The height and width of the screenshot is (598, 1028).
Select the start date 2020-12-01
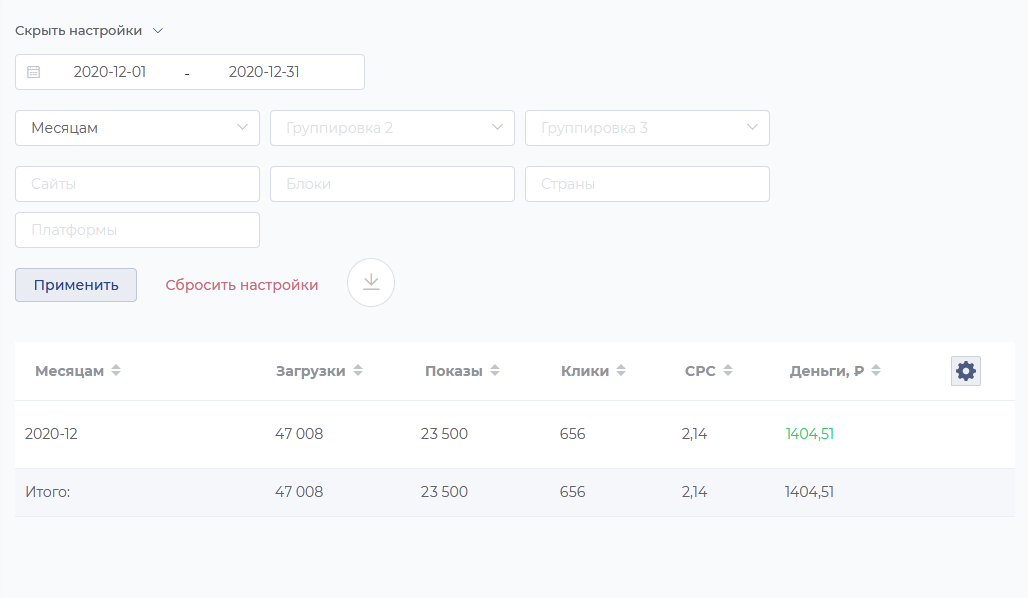pos(110,72)
